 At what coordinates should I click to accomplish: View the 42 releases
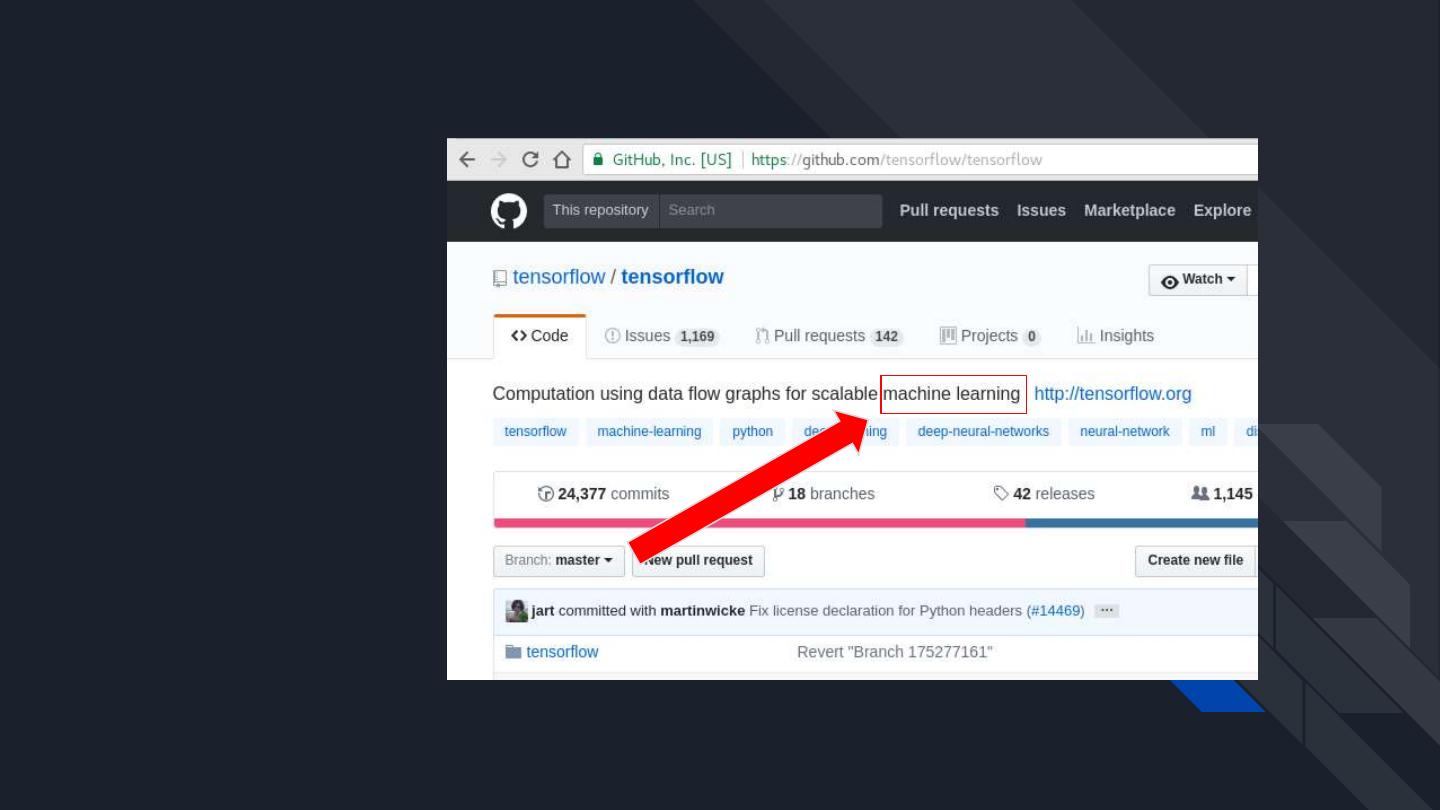[x=1044, y=494]
